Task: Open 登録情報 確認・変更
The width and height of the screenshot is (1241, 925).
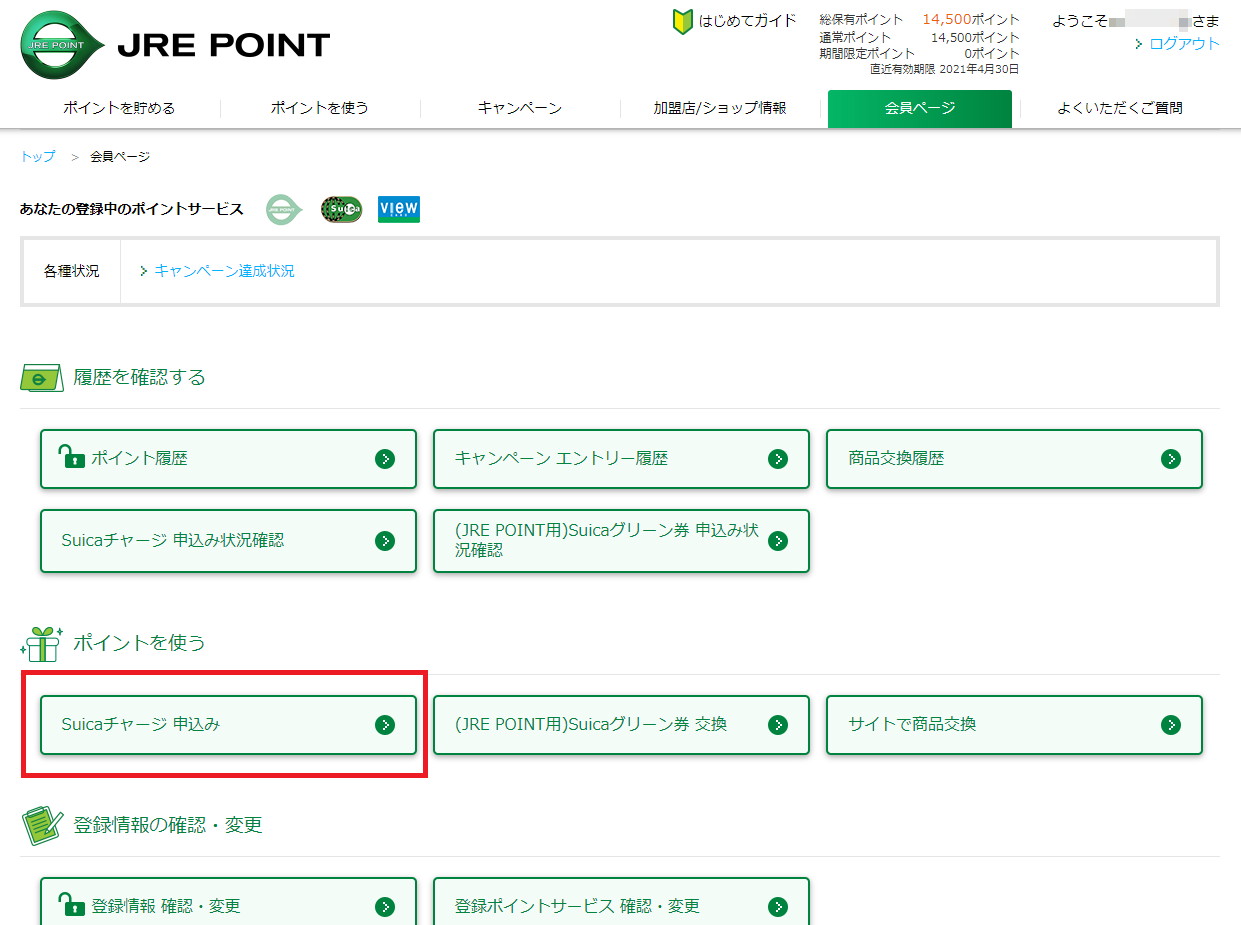Action: [x=228, y=902]
